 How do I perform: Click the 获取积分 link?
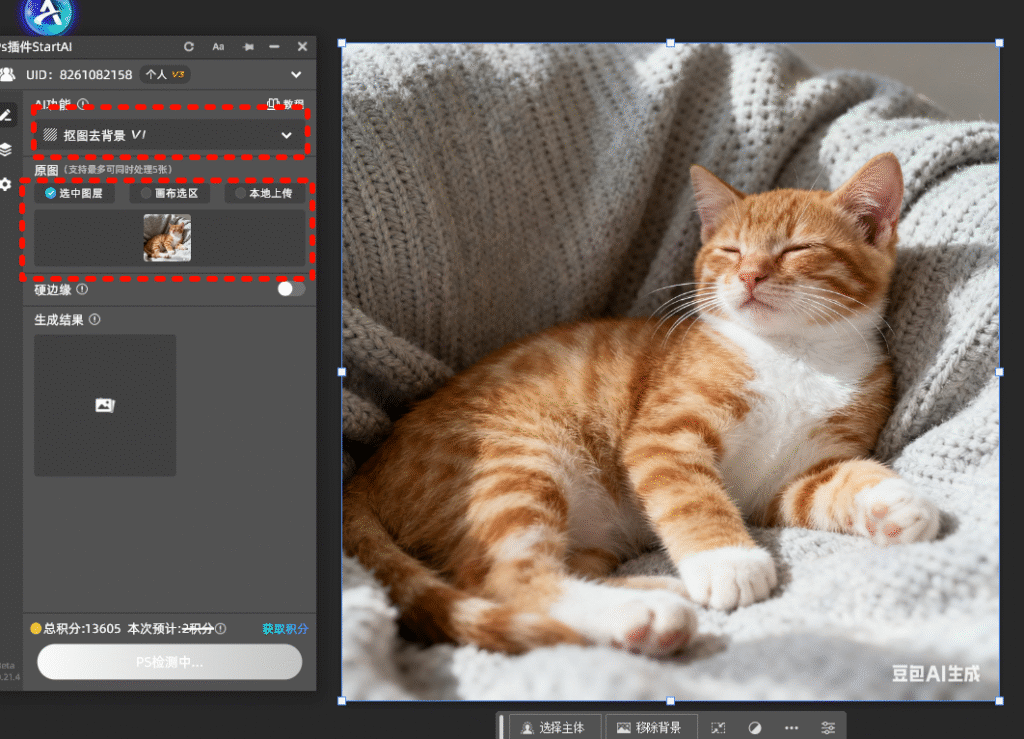[x=285, y=629]
